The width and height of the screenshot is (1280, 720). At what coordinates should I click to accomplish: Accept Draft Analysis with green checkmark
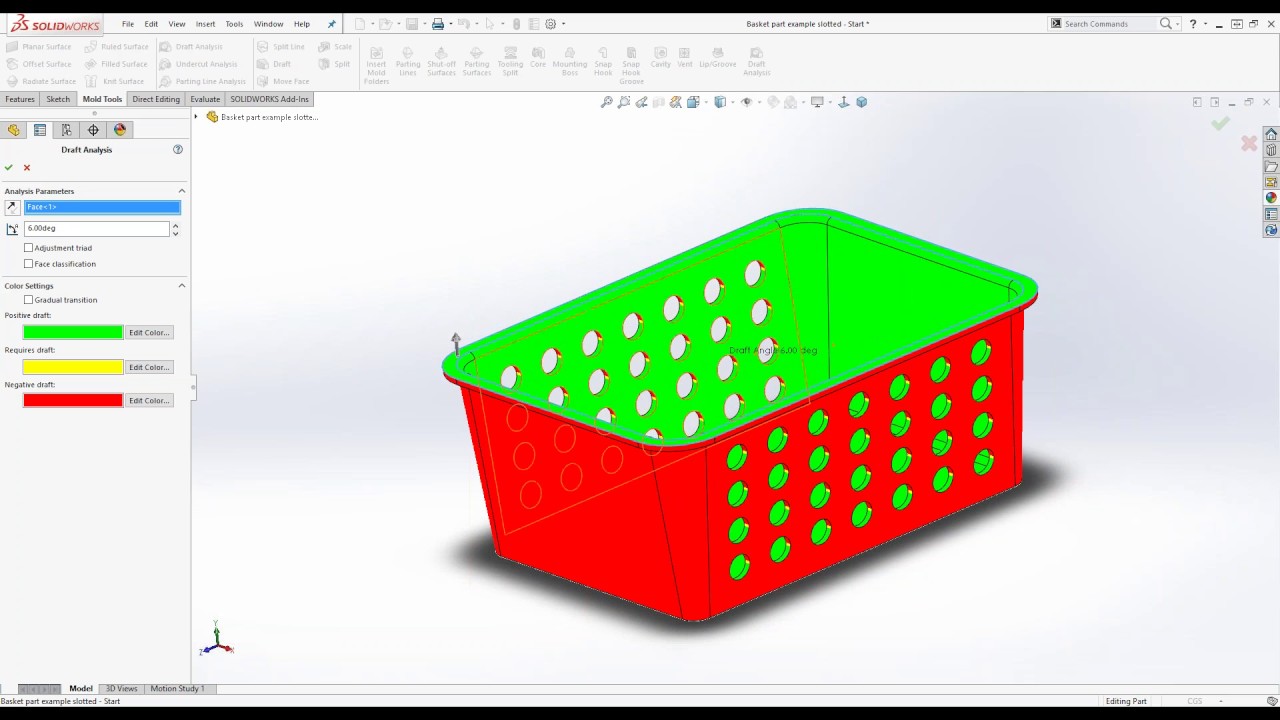pyautogui.click(x=9, y=167)
